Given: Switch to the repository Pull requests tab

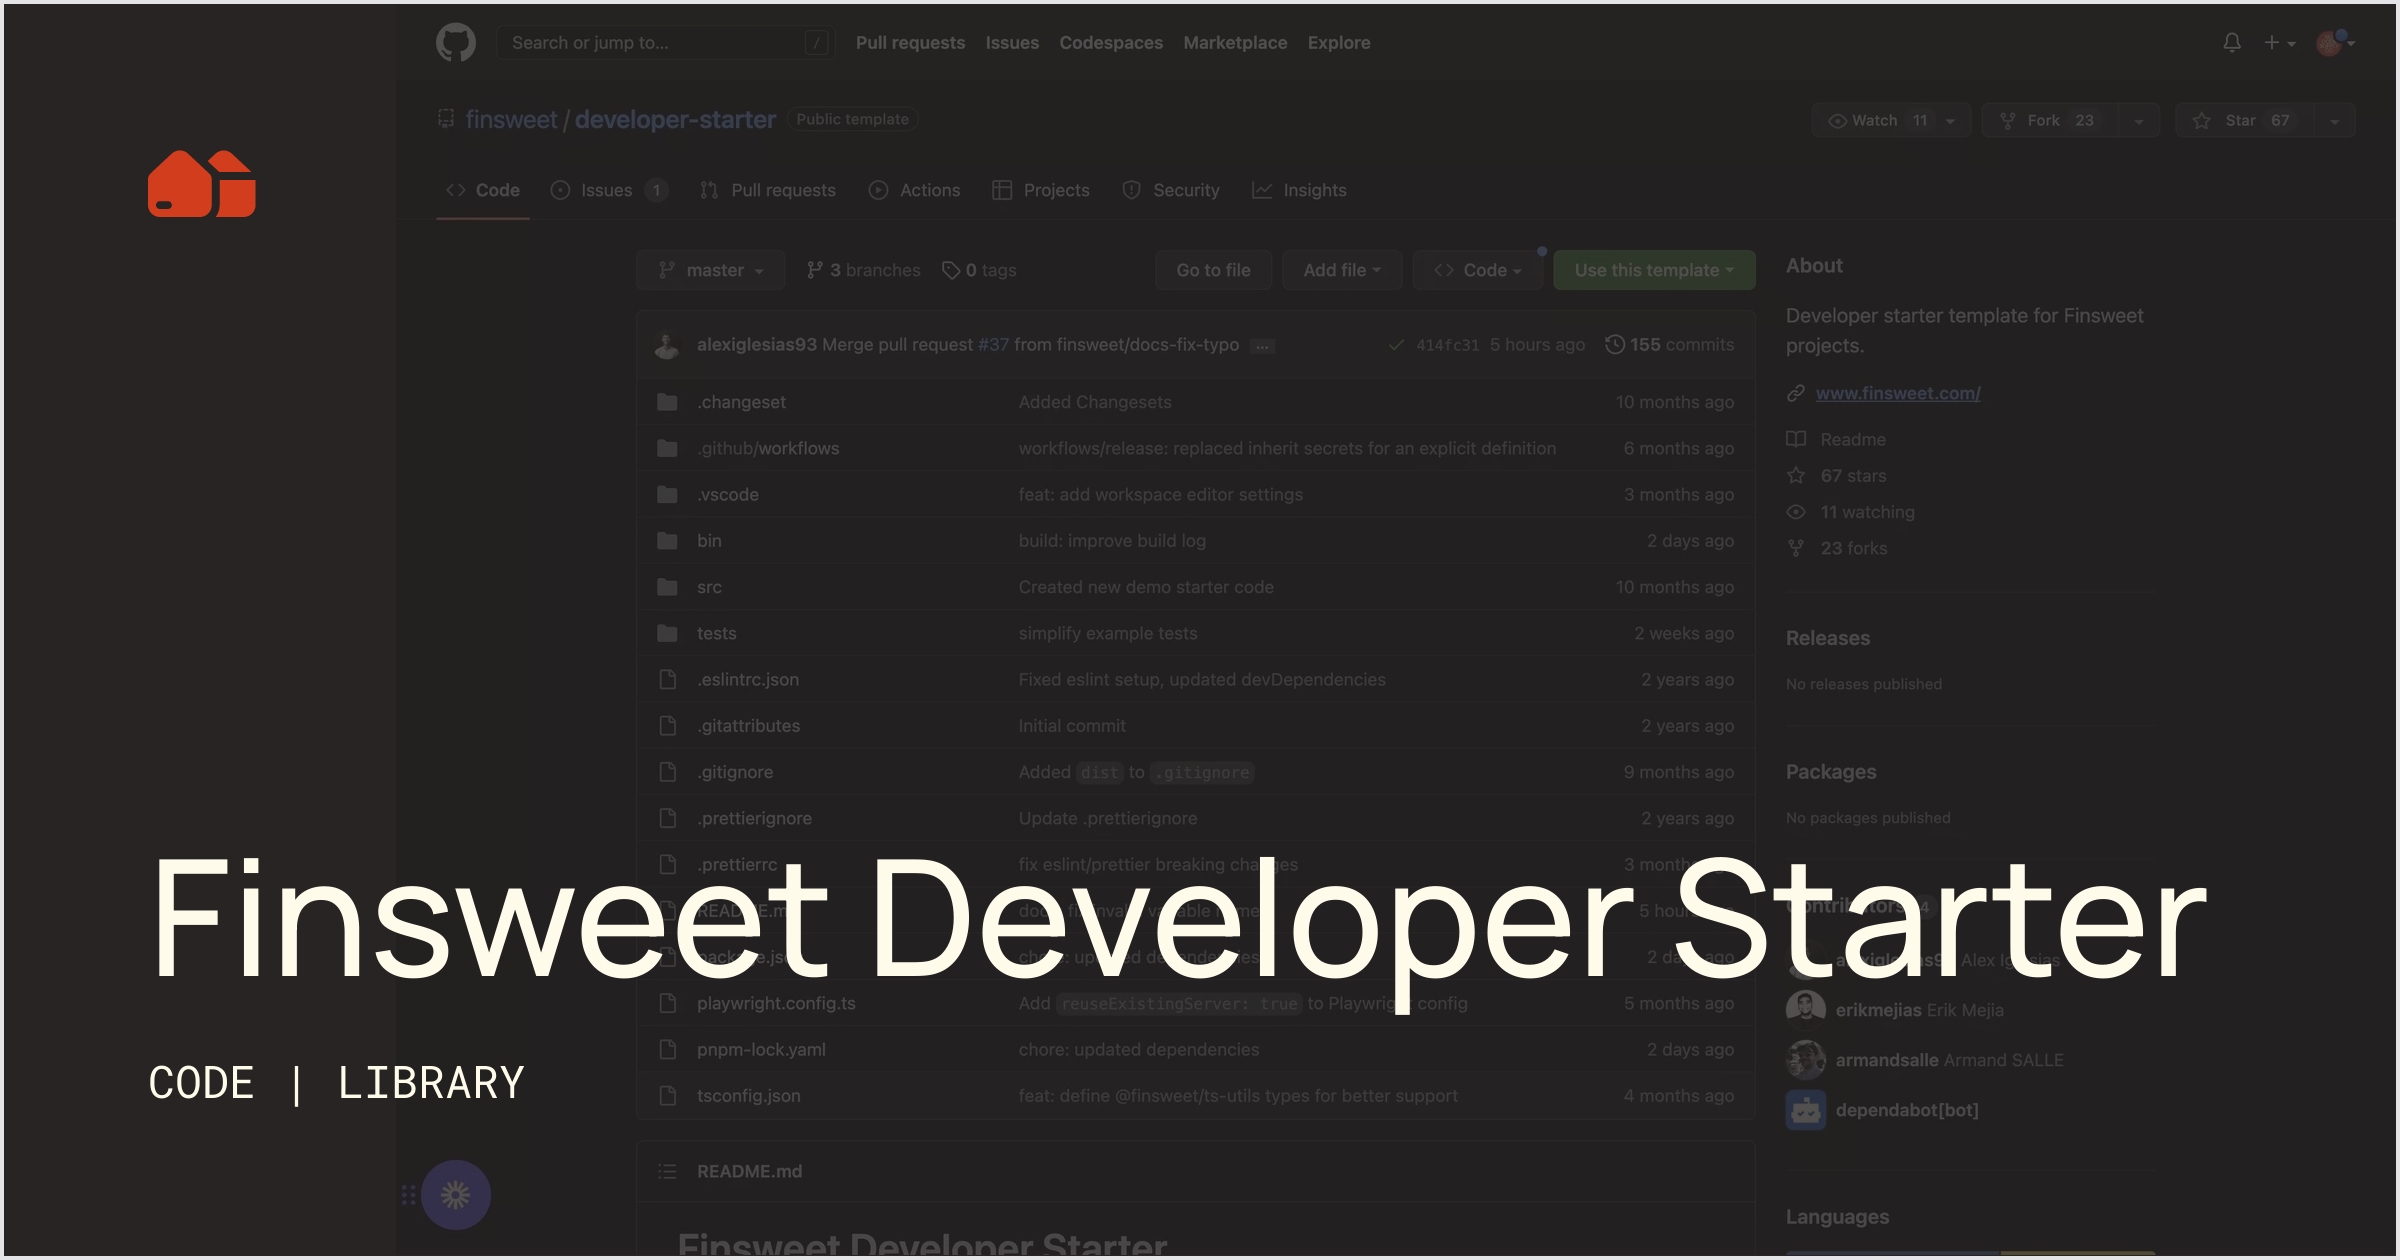Looking at the screenshot, I should (768, 190).
